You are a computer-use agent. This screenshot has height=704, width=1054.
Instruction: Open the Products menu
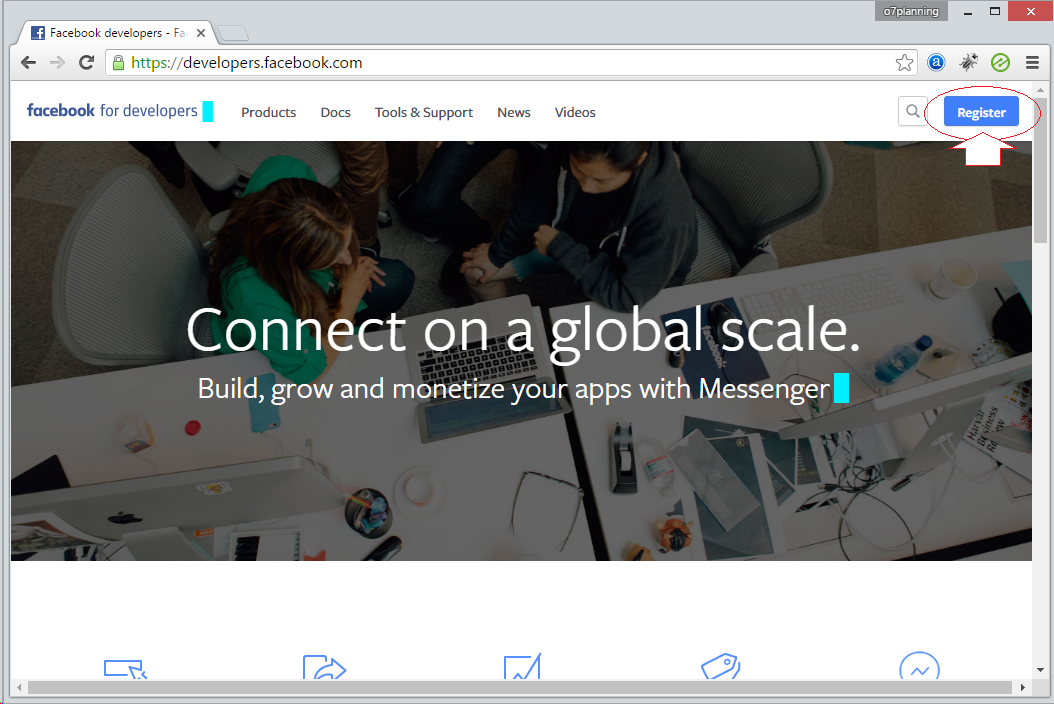[268, 112]
